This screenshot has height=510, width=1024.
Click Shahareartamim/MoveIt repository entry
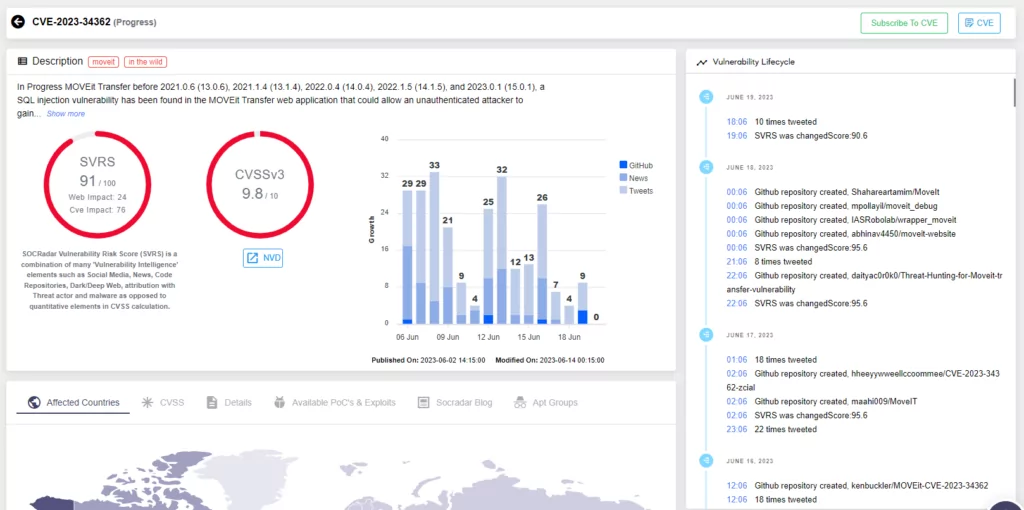point(847,192)
